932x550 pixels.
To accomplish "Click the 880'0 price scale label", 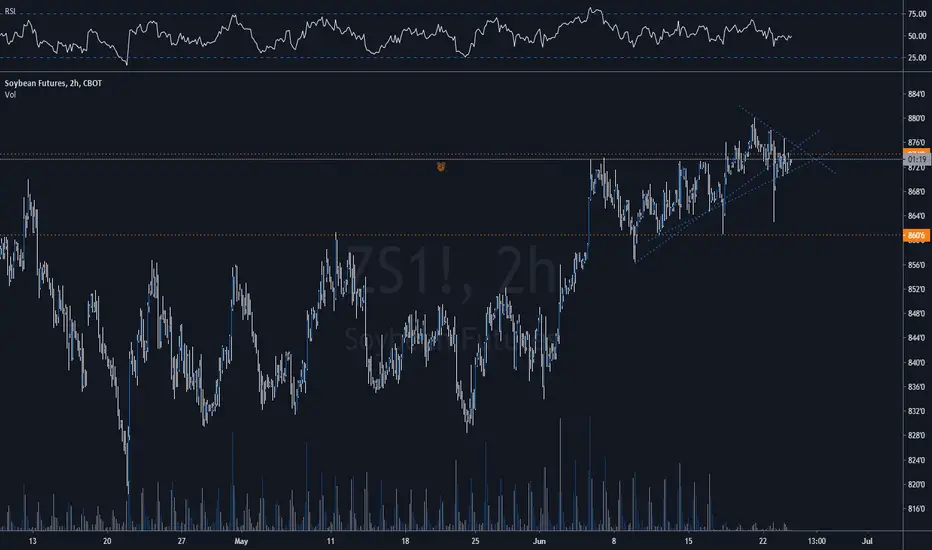I will 917,118.
